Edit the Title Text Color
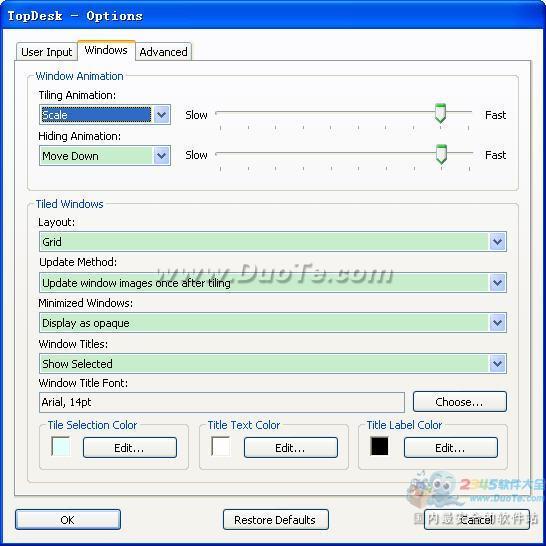 (290, 448)
